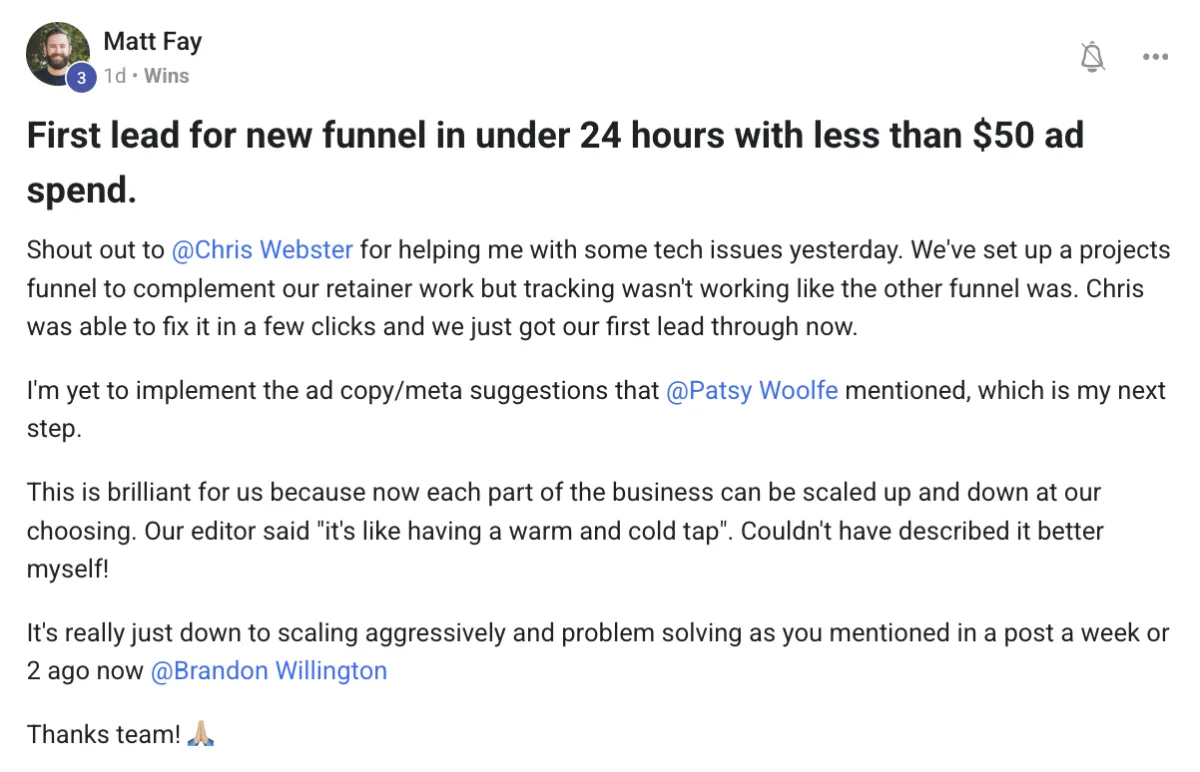Open the @Brandon Willington mention
Image resolution: width=1200 pixels, height=772 pixels.
(x=268, y=671)
